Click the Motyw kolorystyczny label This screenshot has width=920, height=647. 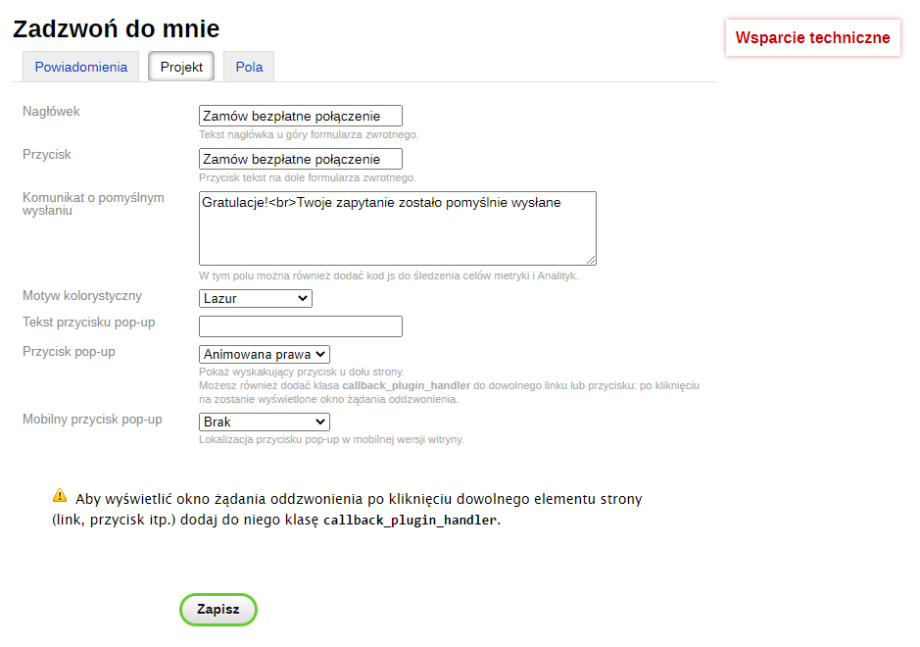click(x=82, y=296)
